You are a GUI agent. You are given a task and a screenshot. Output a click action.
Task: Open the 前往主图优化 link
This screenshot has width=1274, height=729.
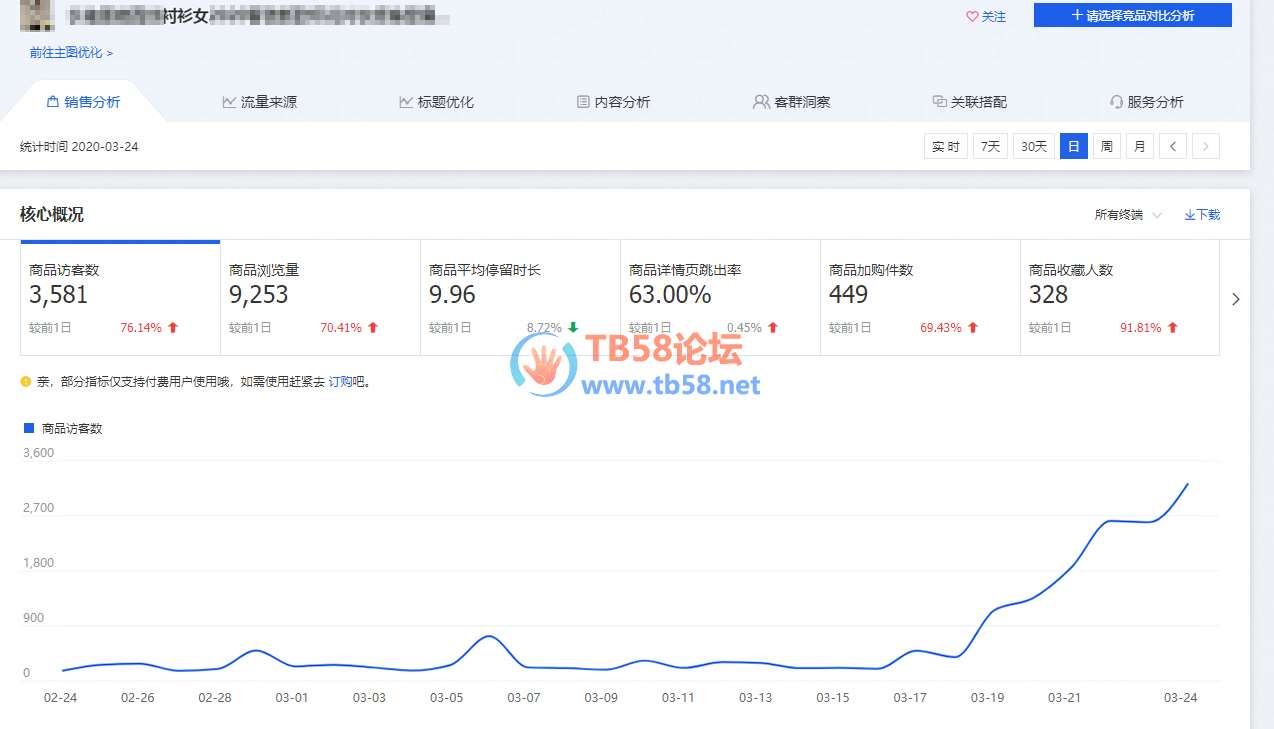coord(70,53)
